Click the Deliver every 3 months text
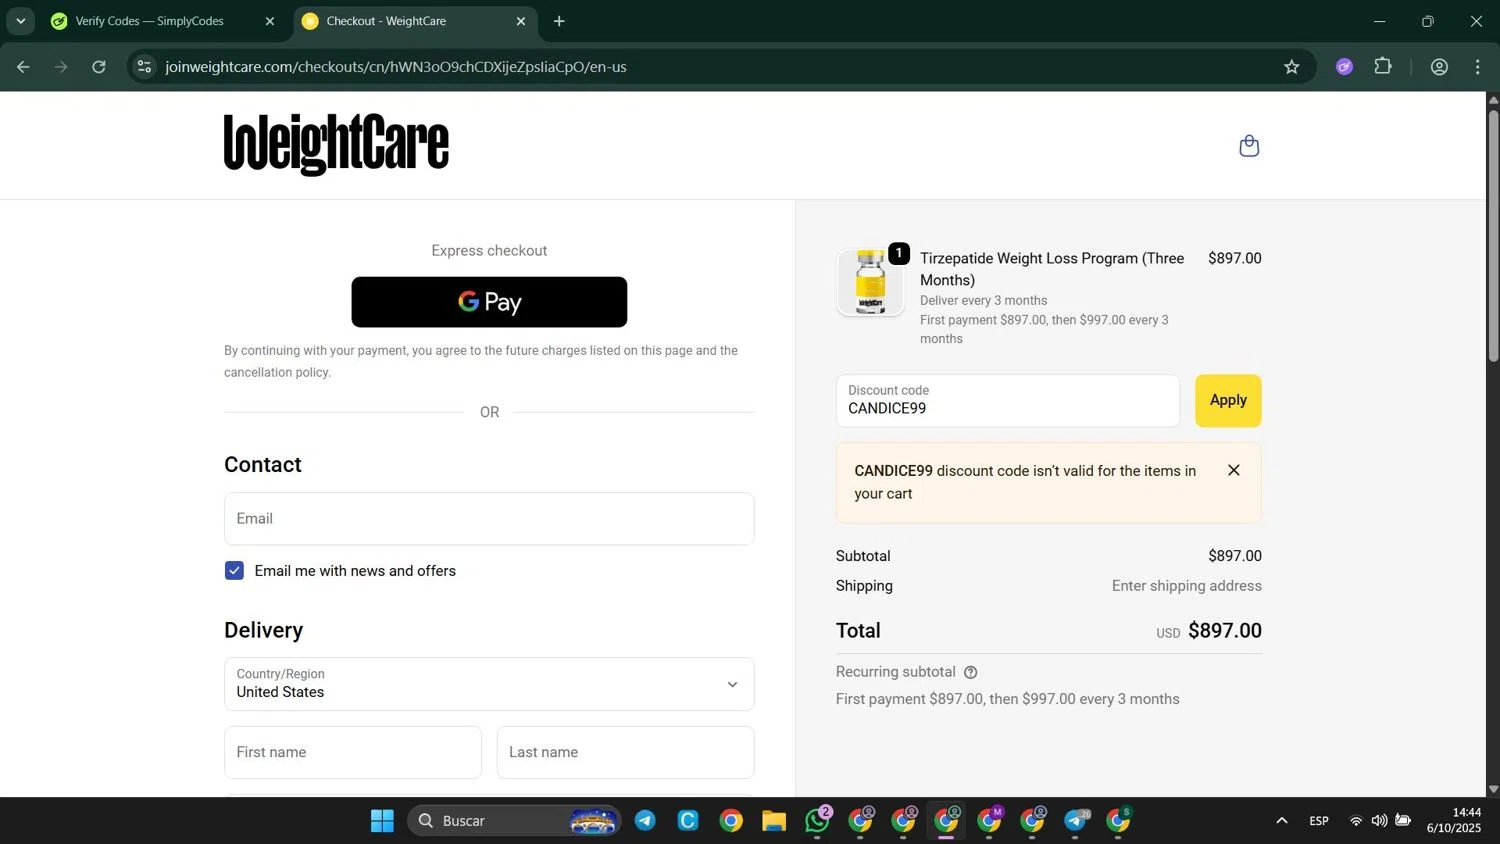Screen dimensions: 1500x844 tap(984, 300)
